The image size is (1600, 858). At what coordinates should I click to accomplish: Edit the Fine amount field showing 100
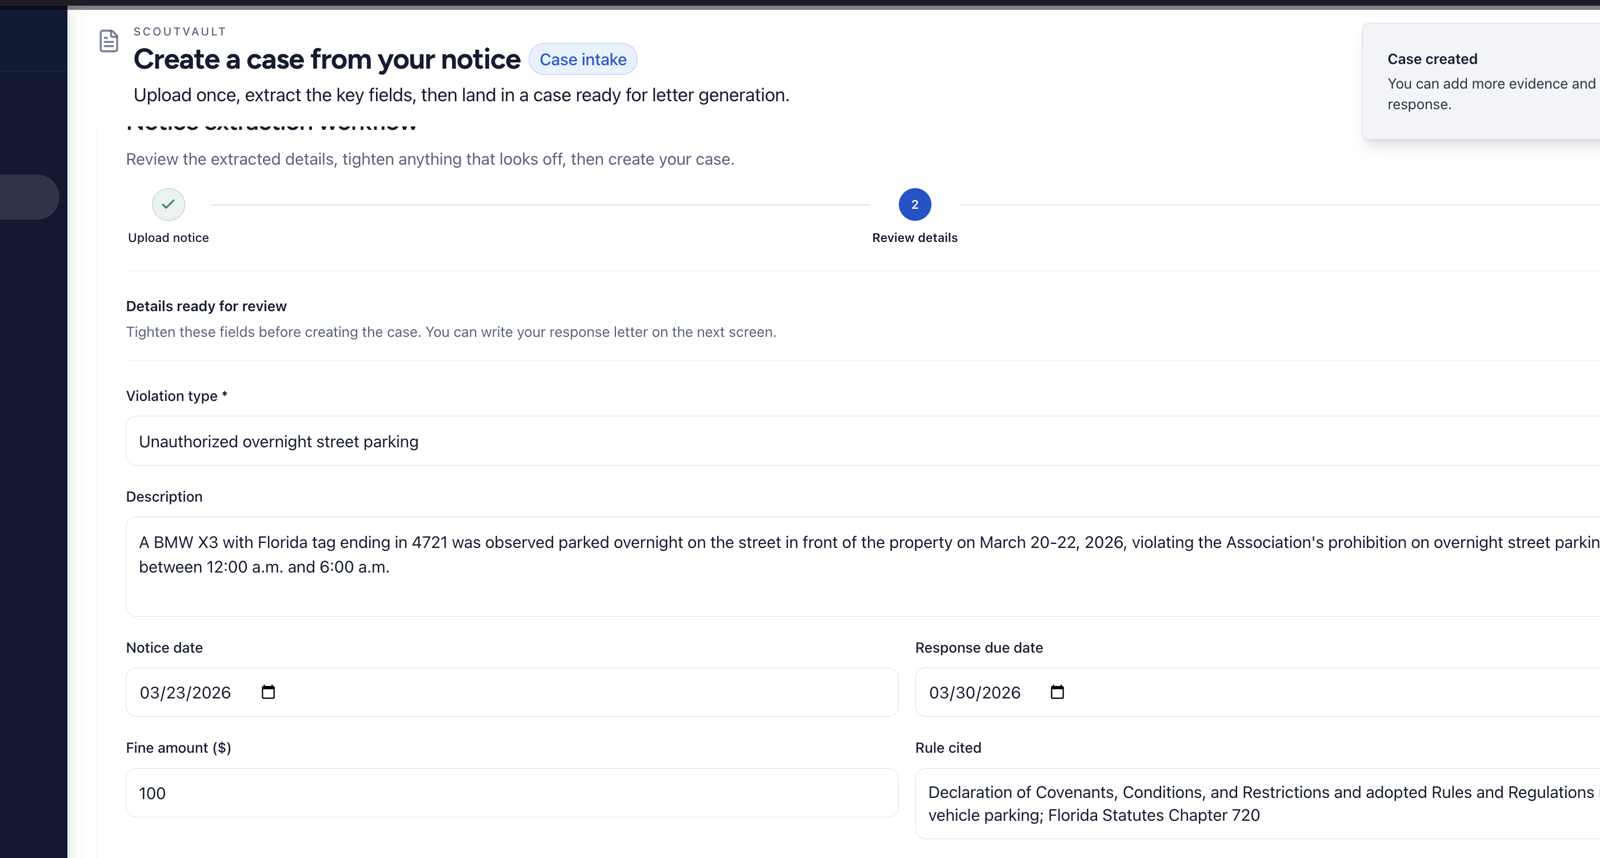pyautogui.click(x=512, y=793)
